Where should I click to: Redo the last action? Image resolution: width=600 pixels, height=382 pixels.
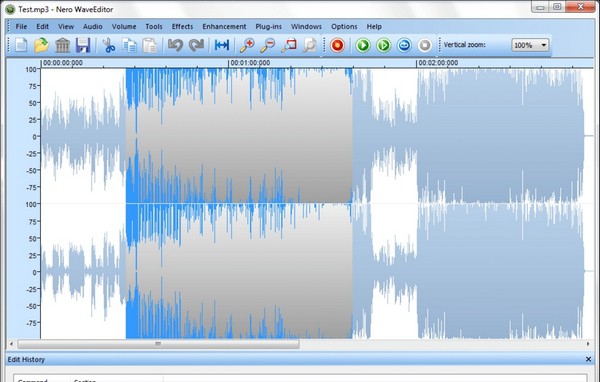tap(196, 45)
